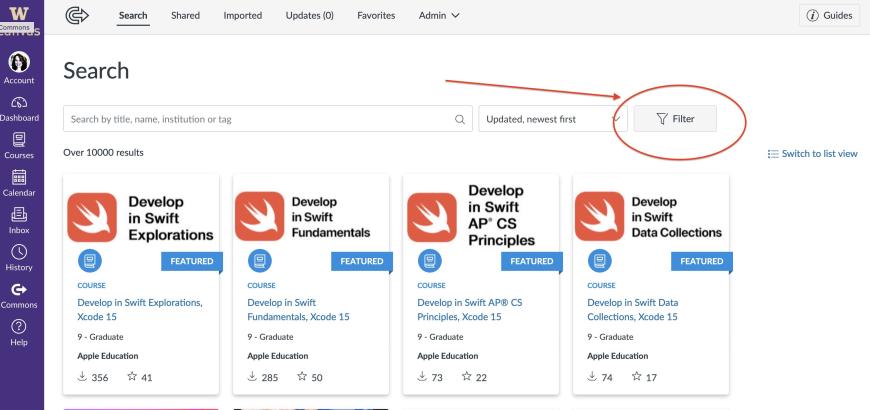Open the Updates (0) tab
The image size is (870, 410).
(310, 16)
